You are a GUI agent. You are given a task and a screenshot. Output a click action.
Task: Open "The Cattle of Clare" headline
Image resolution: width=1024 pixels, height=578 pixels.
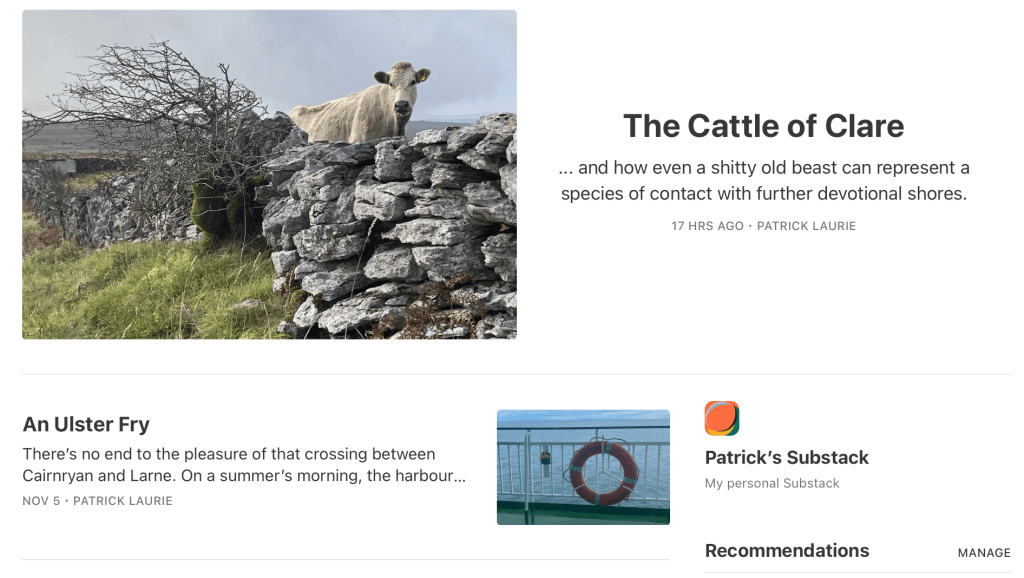coord(763,126)
